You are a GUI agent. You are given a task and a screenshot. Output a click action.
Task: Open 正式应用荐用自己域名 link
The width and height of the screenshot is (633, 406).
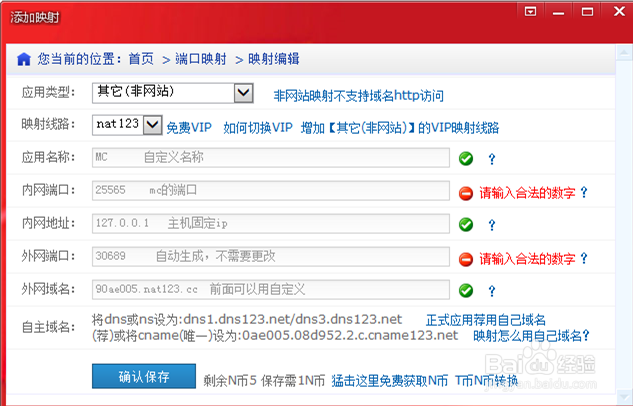[x=486, y=320]
